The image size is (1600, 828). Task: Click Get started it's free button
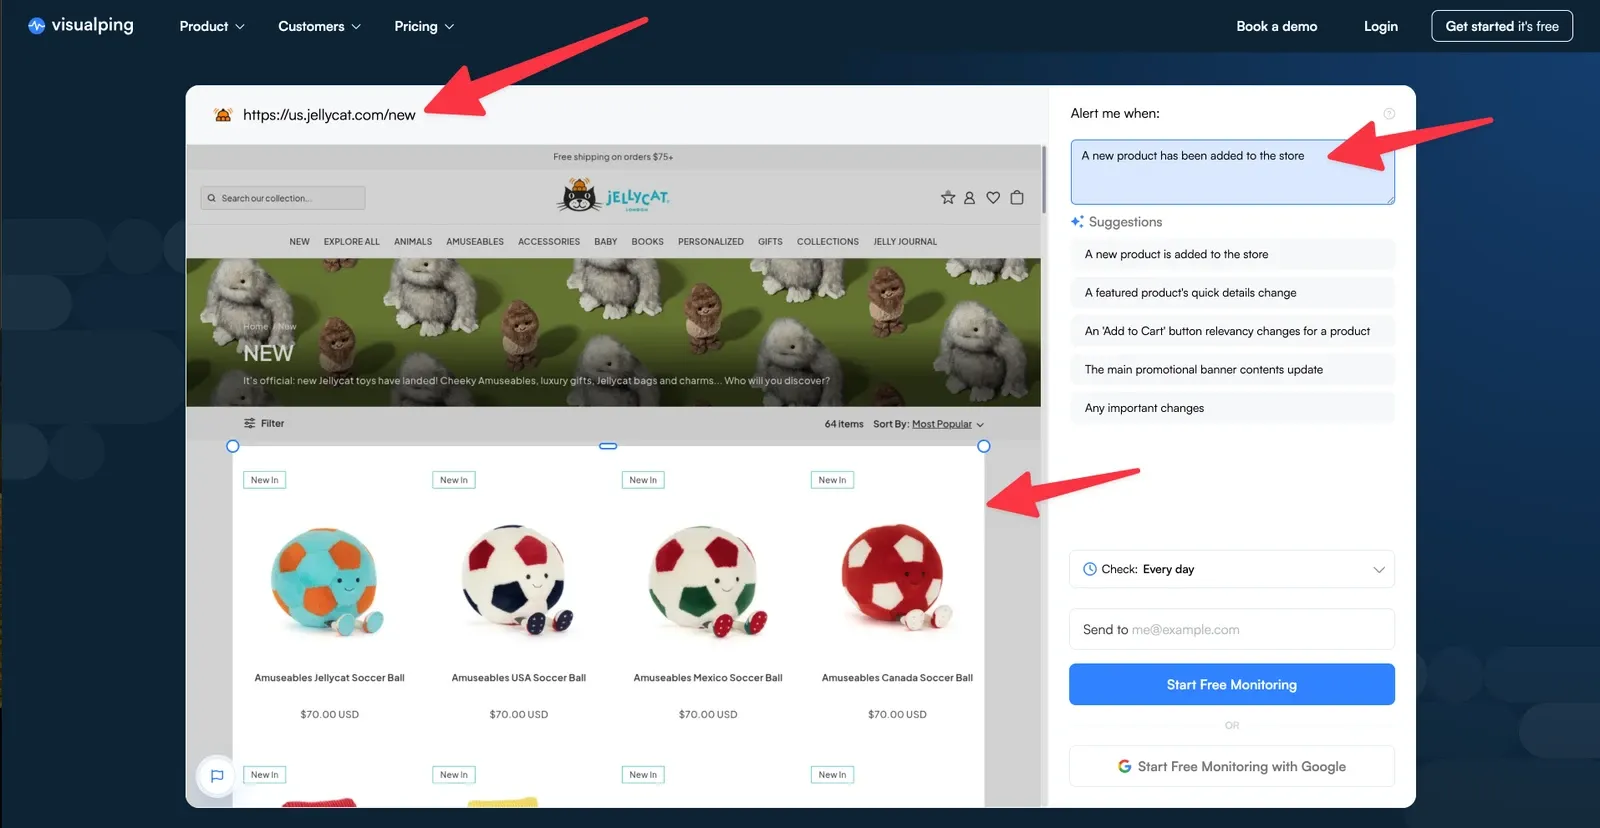pos(1501,26)
